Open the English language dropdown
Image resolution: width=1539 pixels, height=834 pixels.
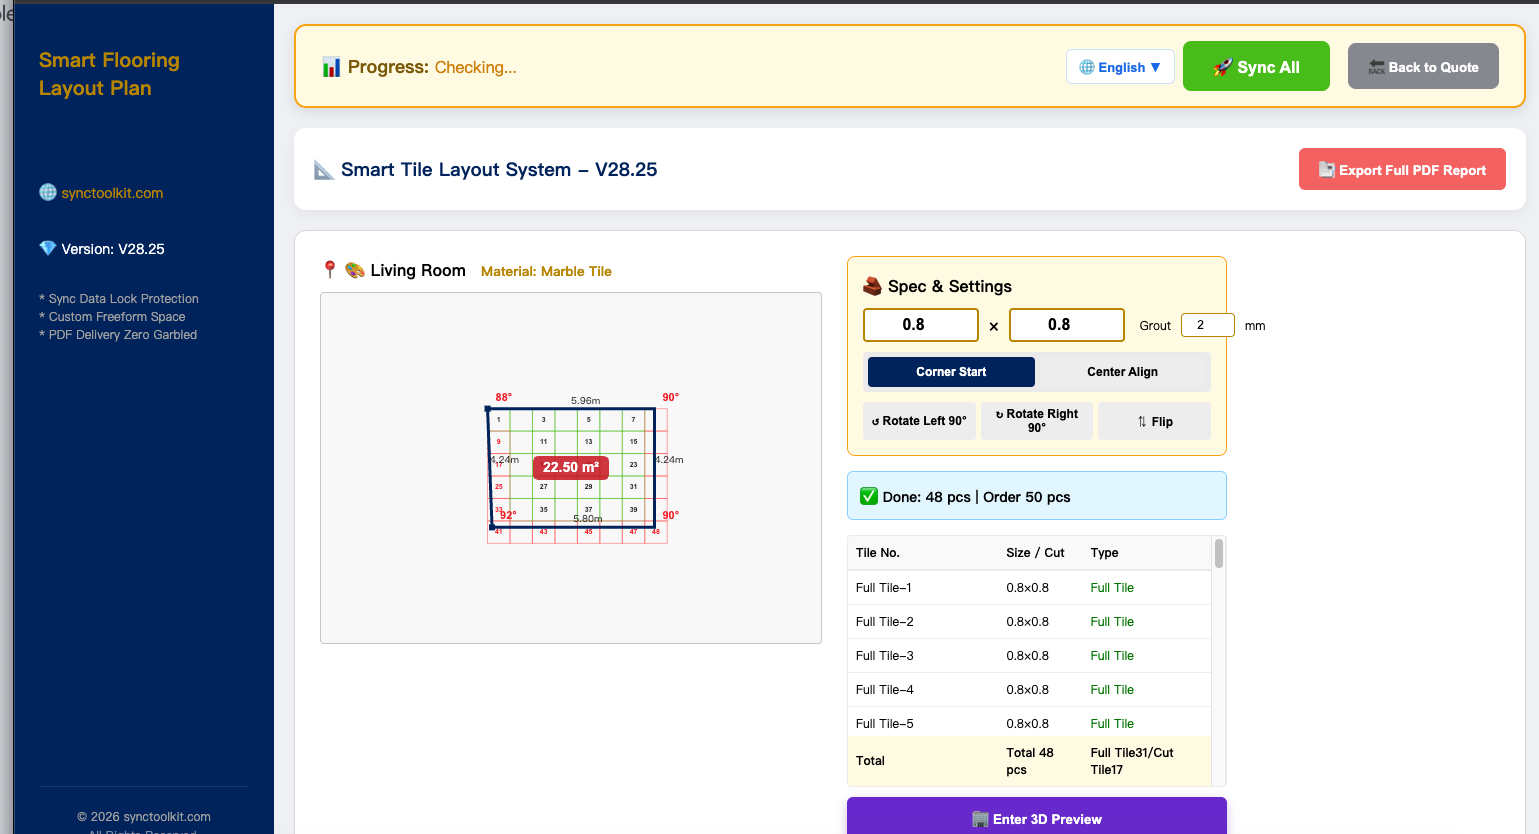(1120, 67)
